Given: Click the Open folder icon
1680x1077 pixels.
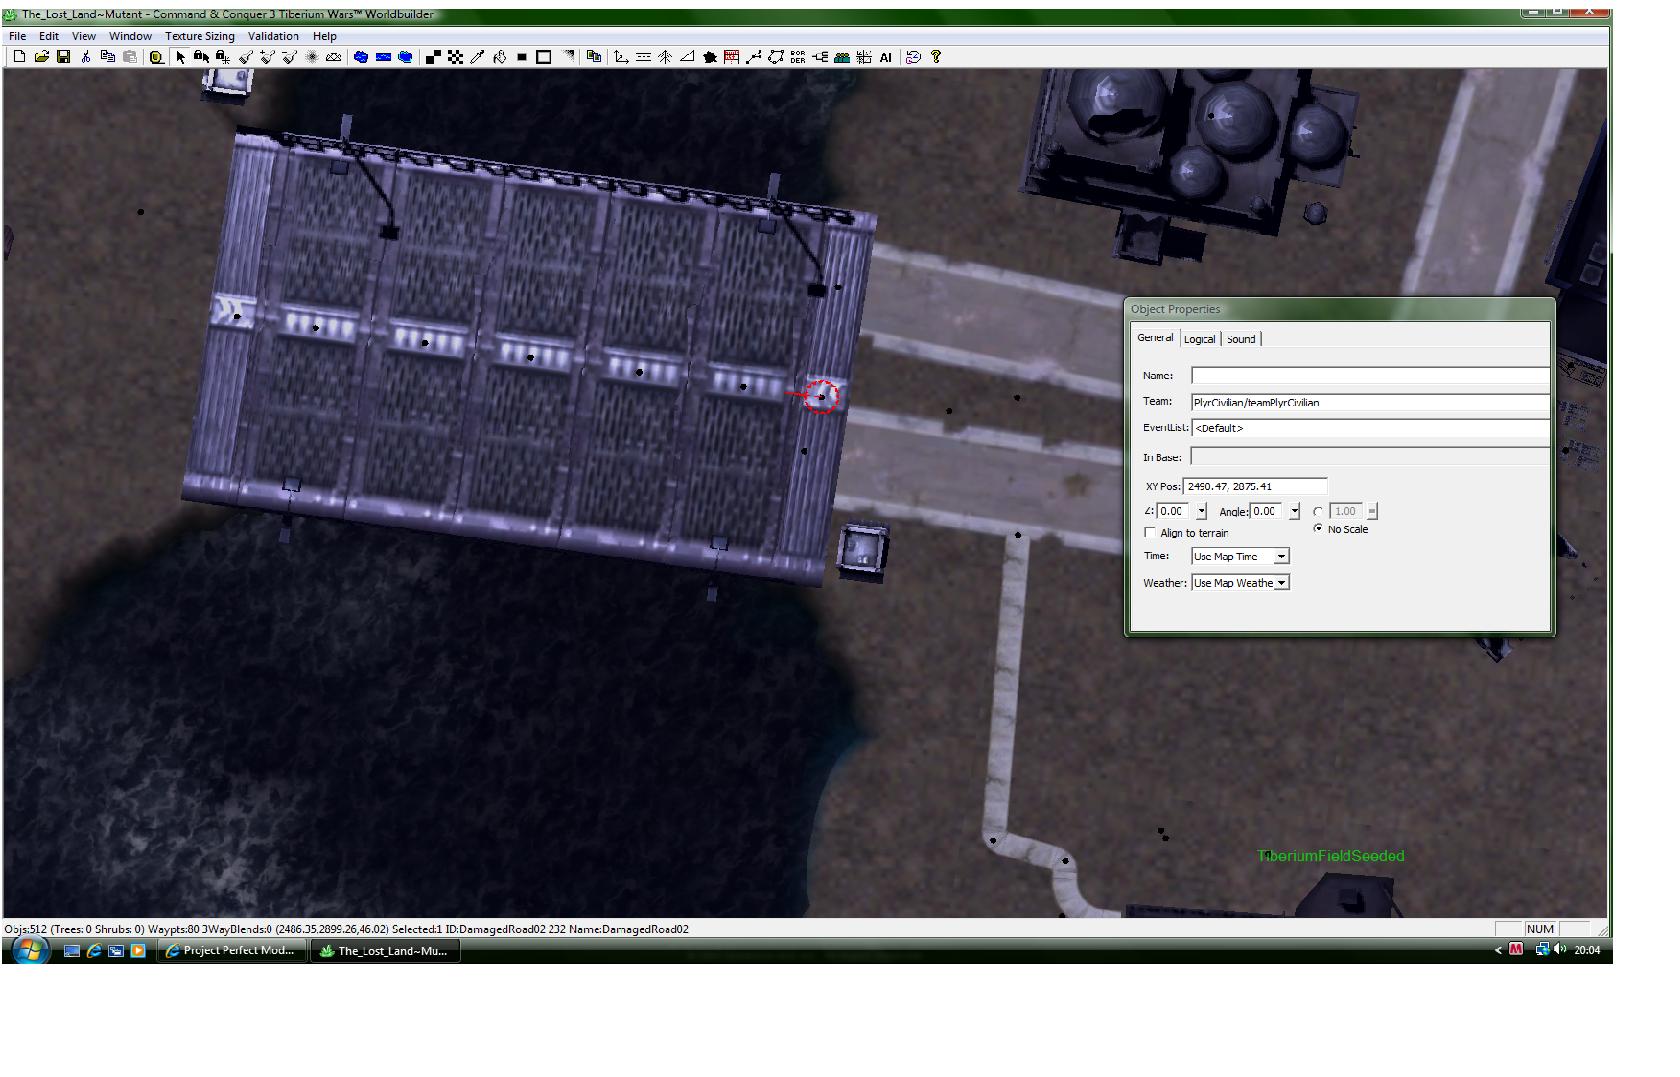Looking at the screenshot, I should pyautogui.click(x=41, y=57).
